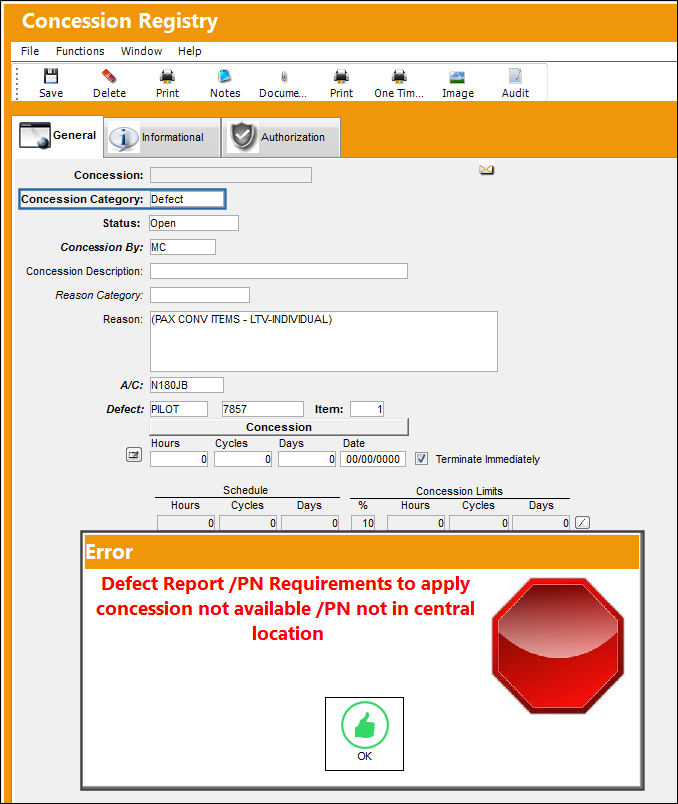The height and width of the screenshot is (804, 678).
Task: Click the One Time print icon
Action: pyautogui.click(x=399, y=77)
